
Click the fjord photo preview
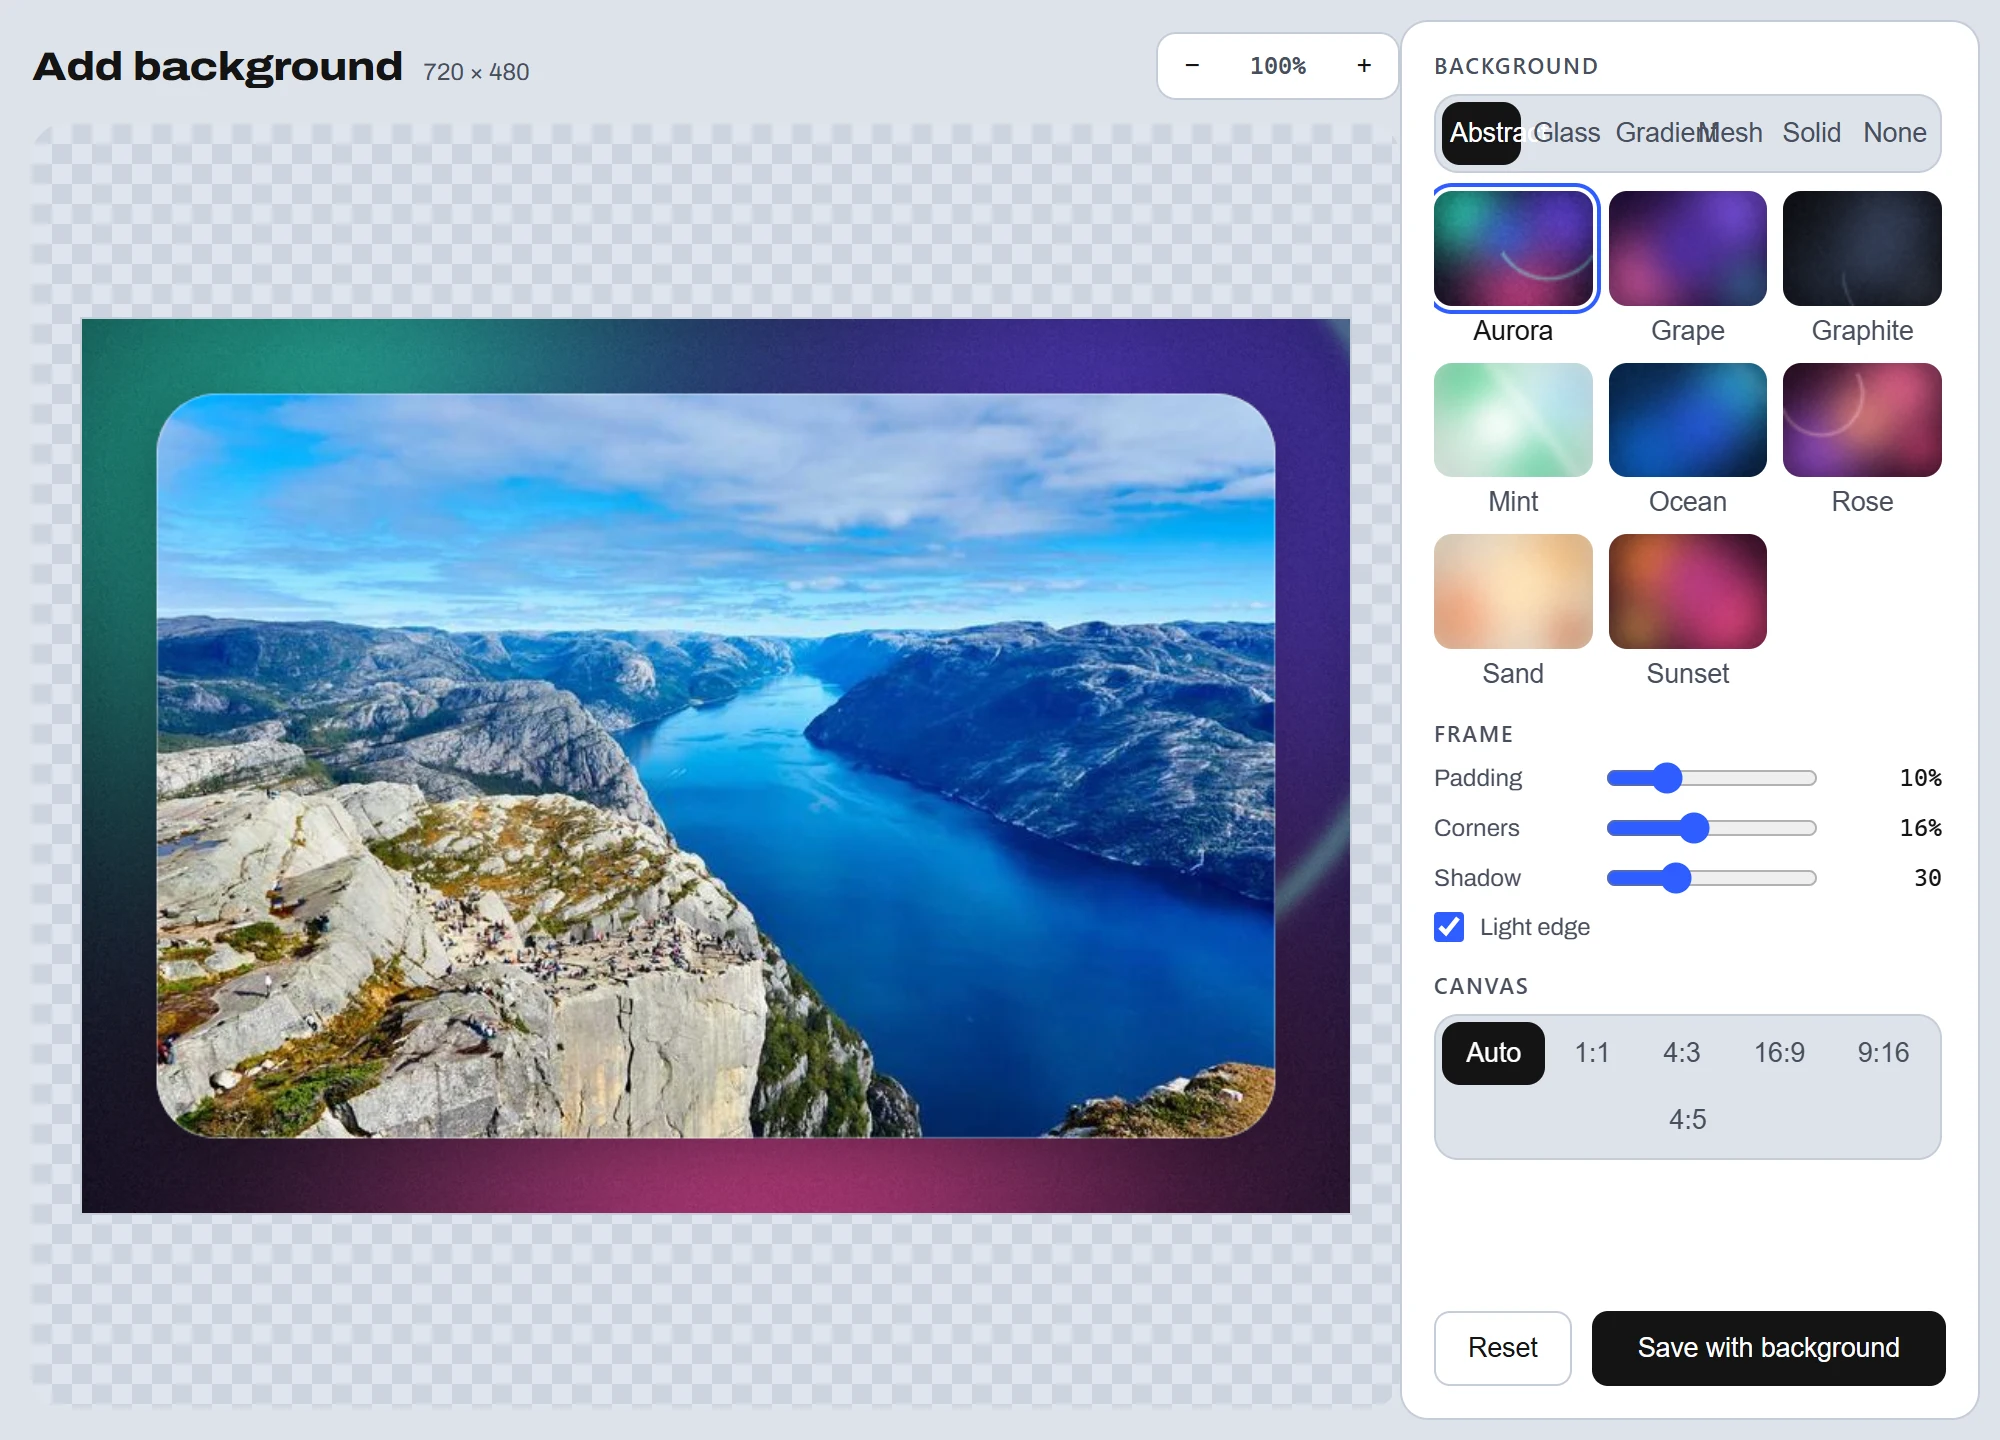pyautogui.click(x=716, y=765)
